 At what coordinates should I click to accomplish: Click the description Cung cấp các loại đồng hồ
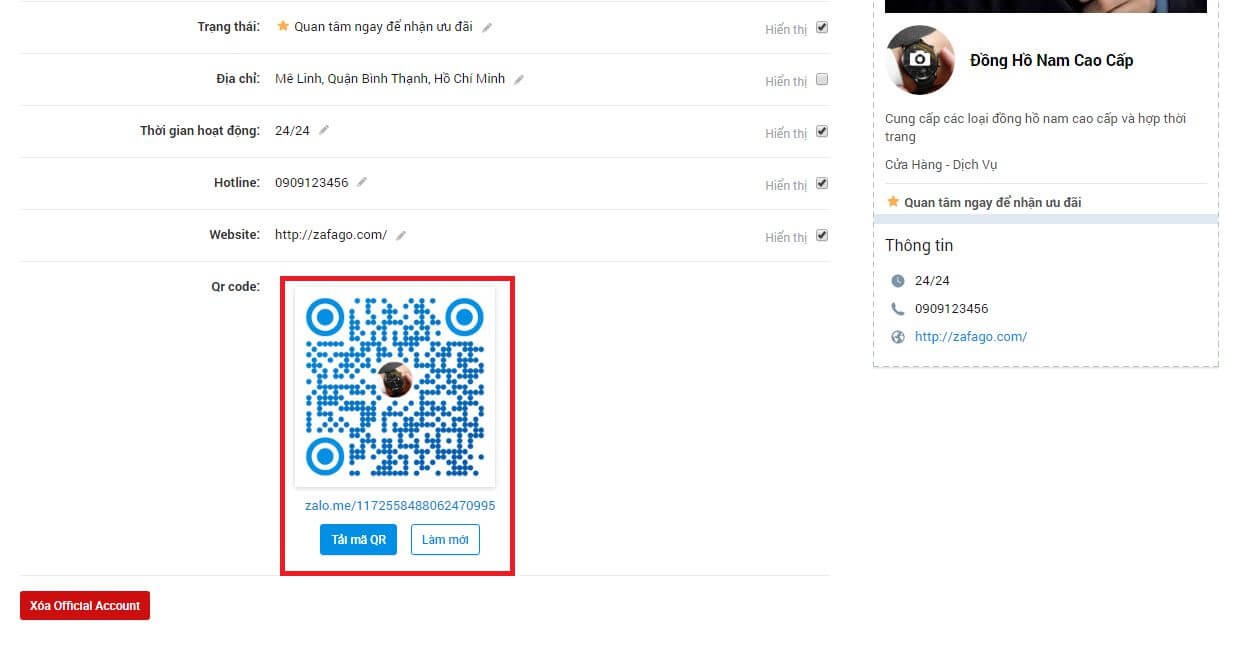coord(1036,128)
